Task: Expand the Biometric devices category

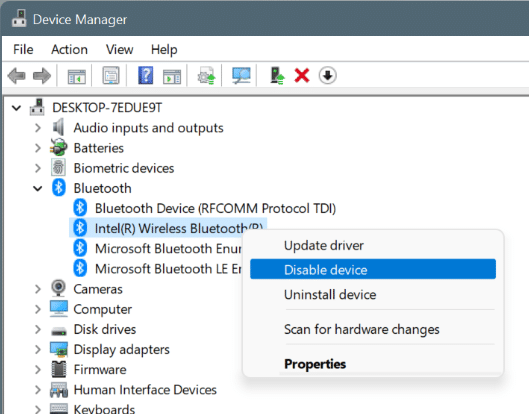Action: click(38, 168)
